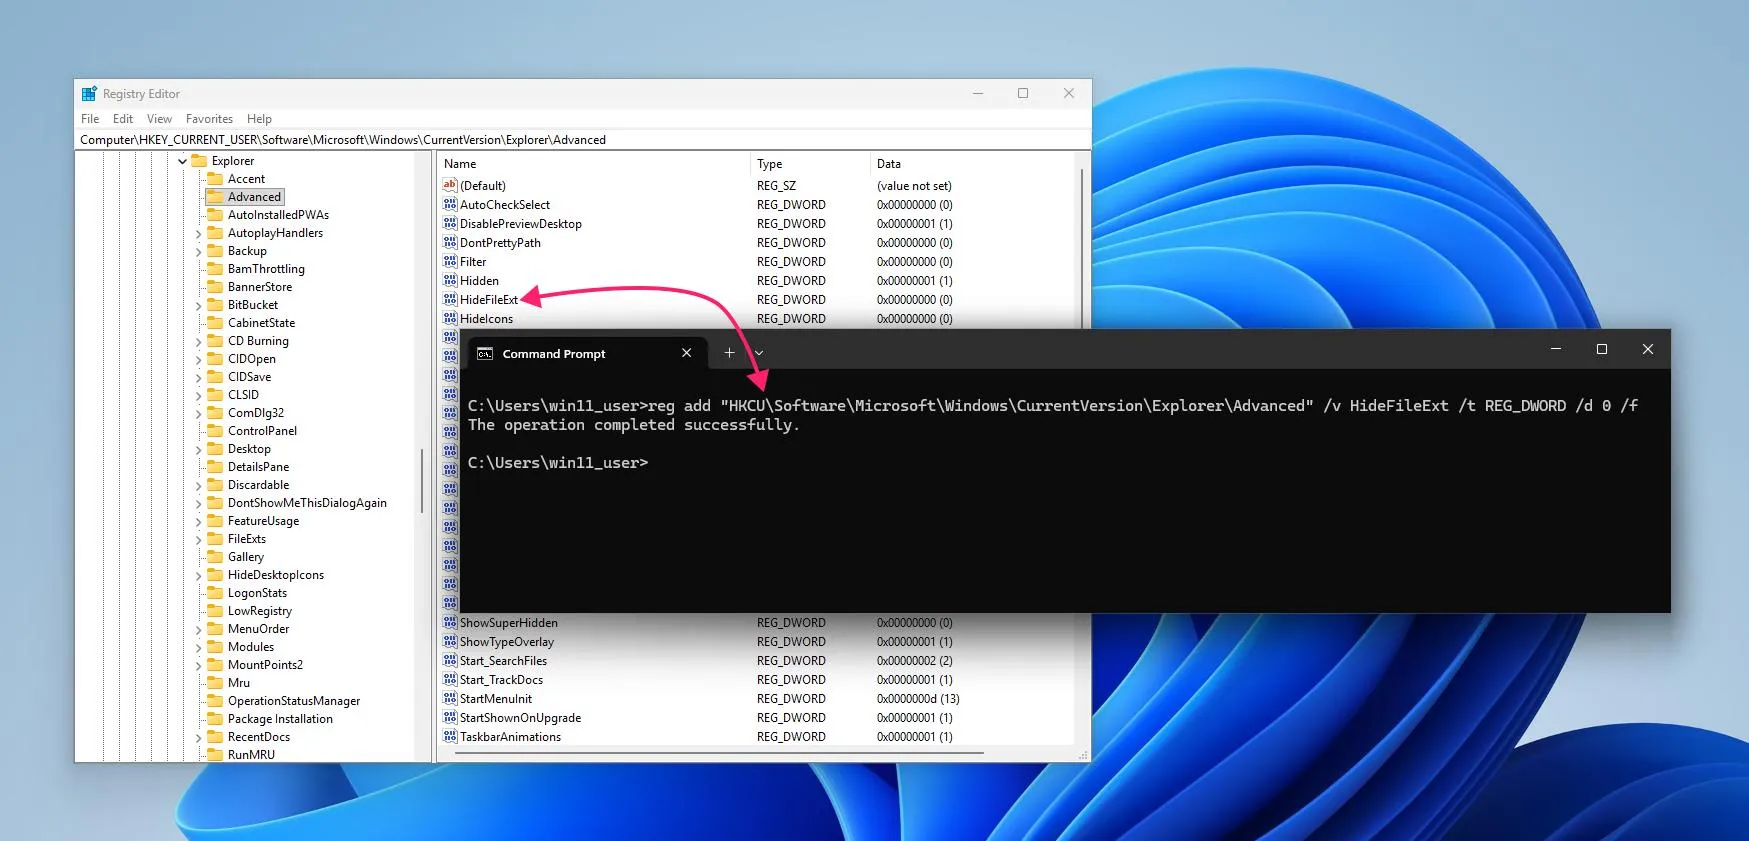Viewport: 1749px width, 841px height.
Task: Click the DisablePreviewDesktop DWORD icon
Action: 450,223
